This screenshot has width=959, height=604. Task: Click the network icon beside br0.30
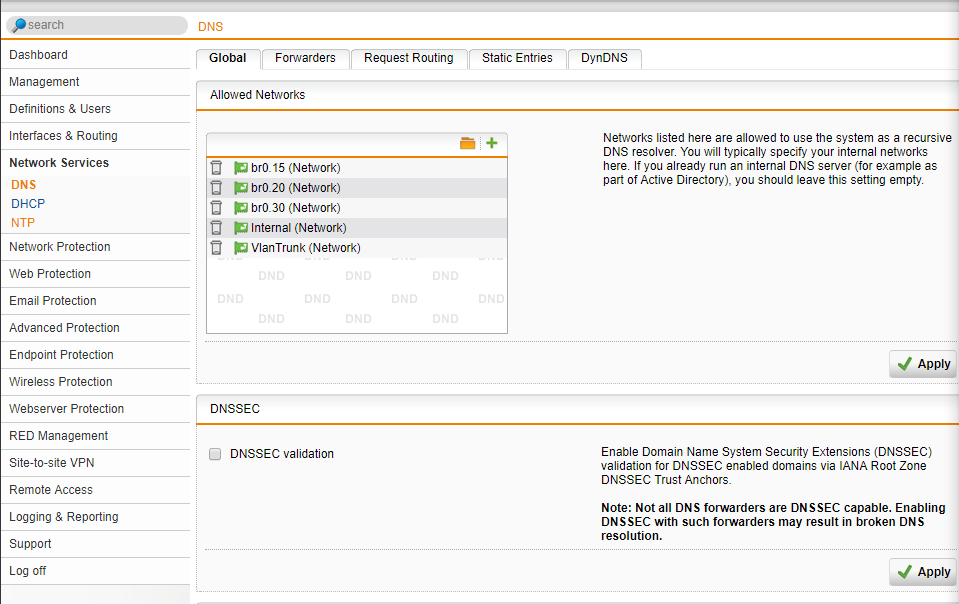[238, 207]
